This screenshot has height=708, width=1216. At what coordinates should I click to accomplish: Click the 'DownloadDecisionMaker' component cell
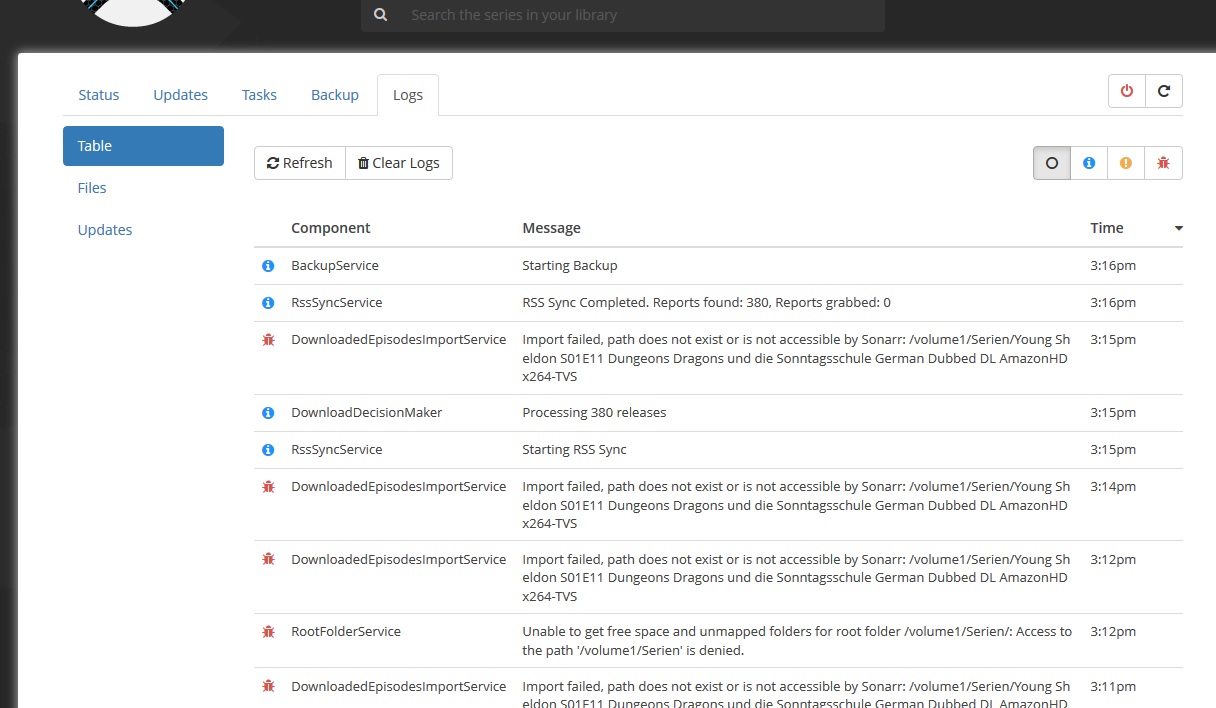tap(367, 413)
